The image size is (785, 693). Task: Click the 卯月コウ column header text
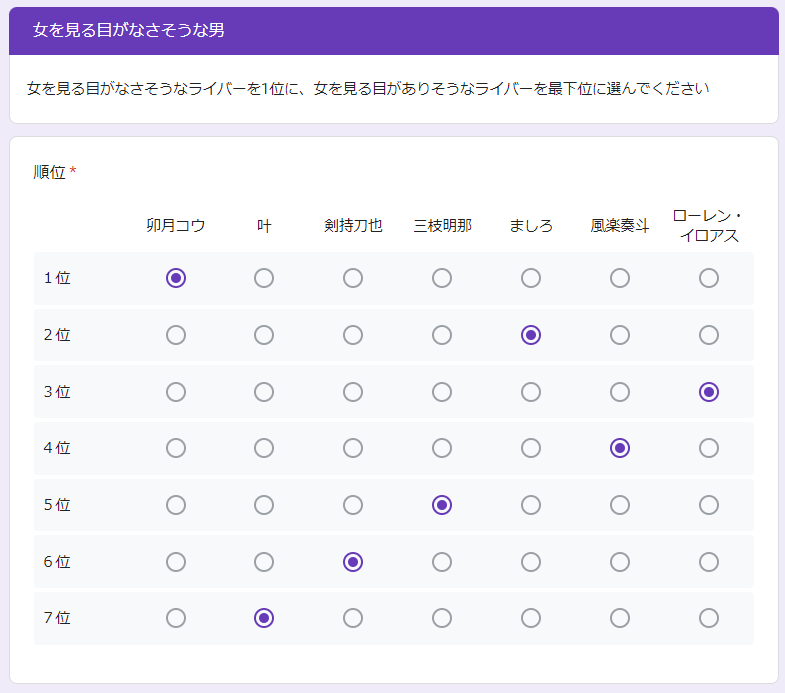(x=176, y=225)
